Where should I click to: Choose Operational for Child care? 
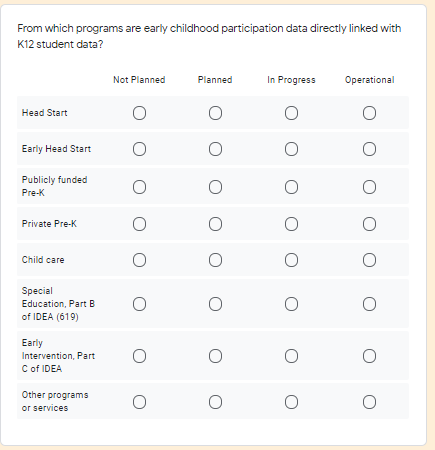369,260
